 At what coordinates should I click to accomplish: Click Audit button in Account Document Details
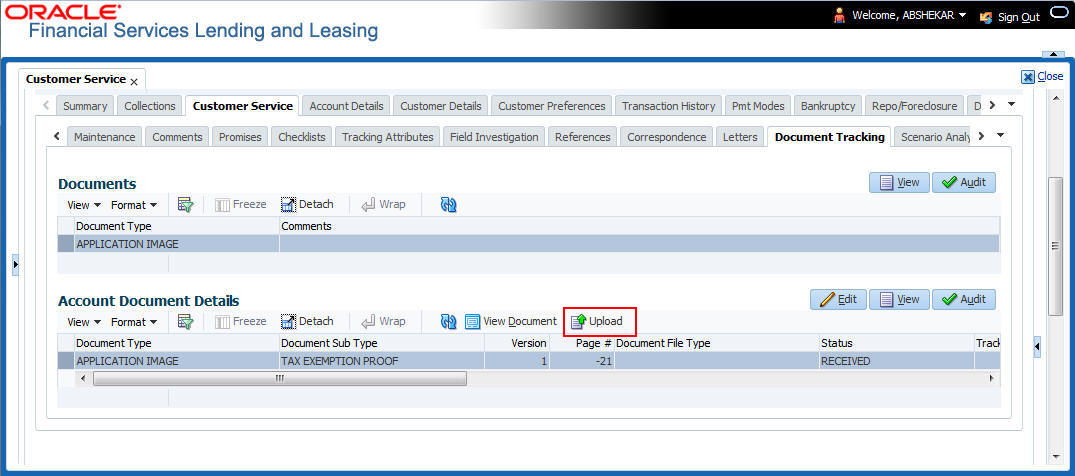pyautogui.click(x=964, y=299)
